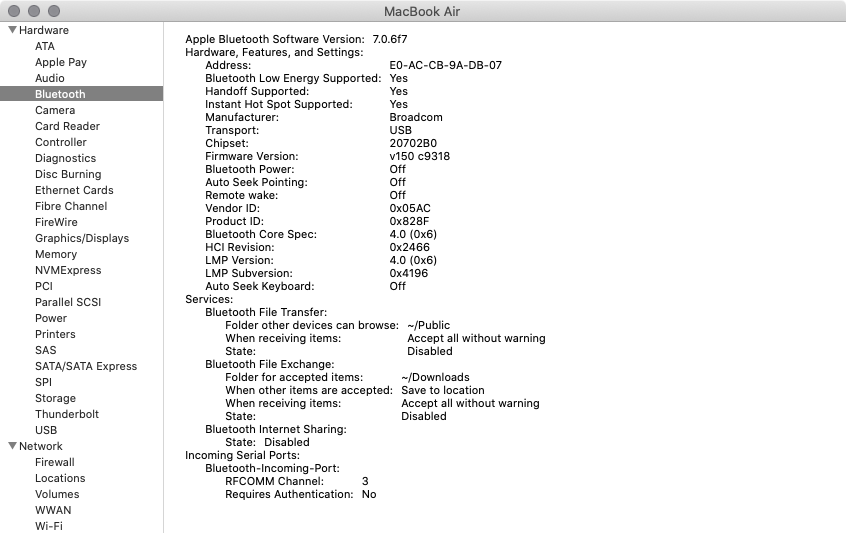
Task: Click the Hardware section heading
Action: [x=44, y=30]
